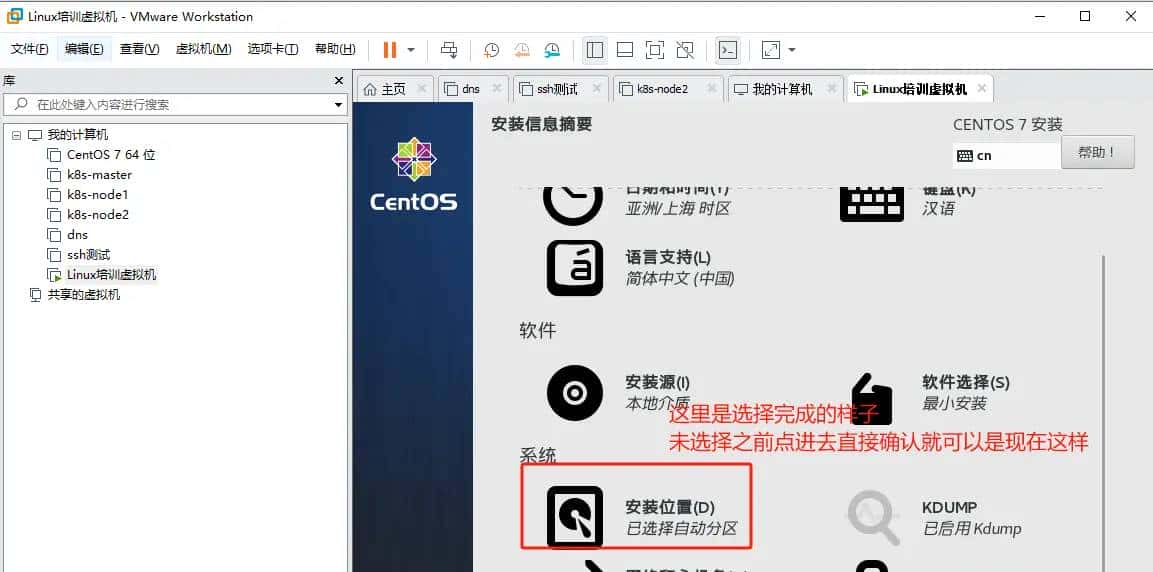The image size is (1153, 572).
Task: Click the installer vertical scrollbar
Action: (1103, 412)
